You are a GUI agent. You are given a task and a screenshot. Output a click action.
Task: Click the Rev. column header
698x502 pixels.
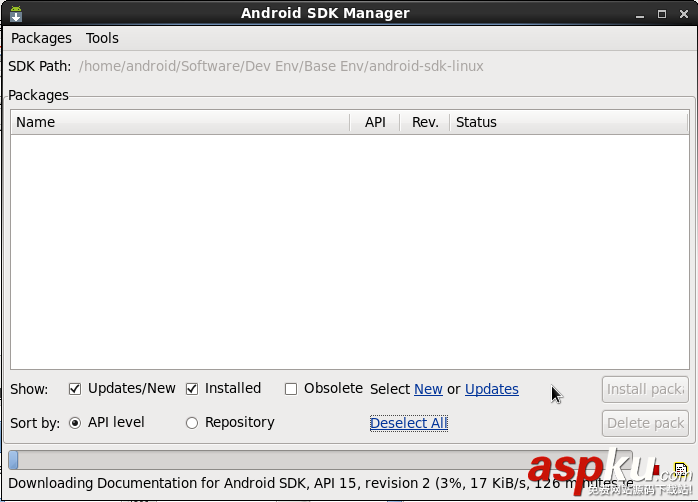click(x=425, y=122)
